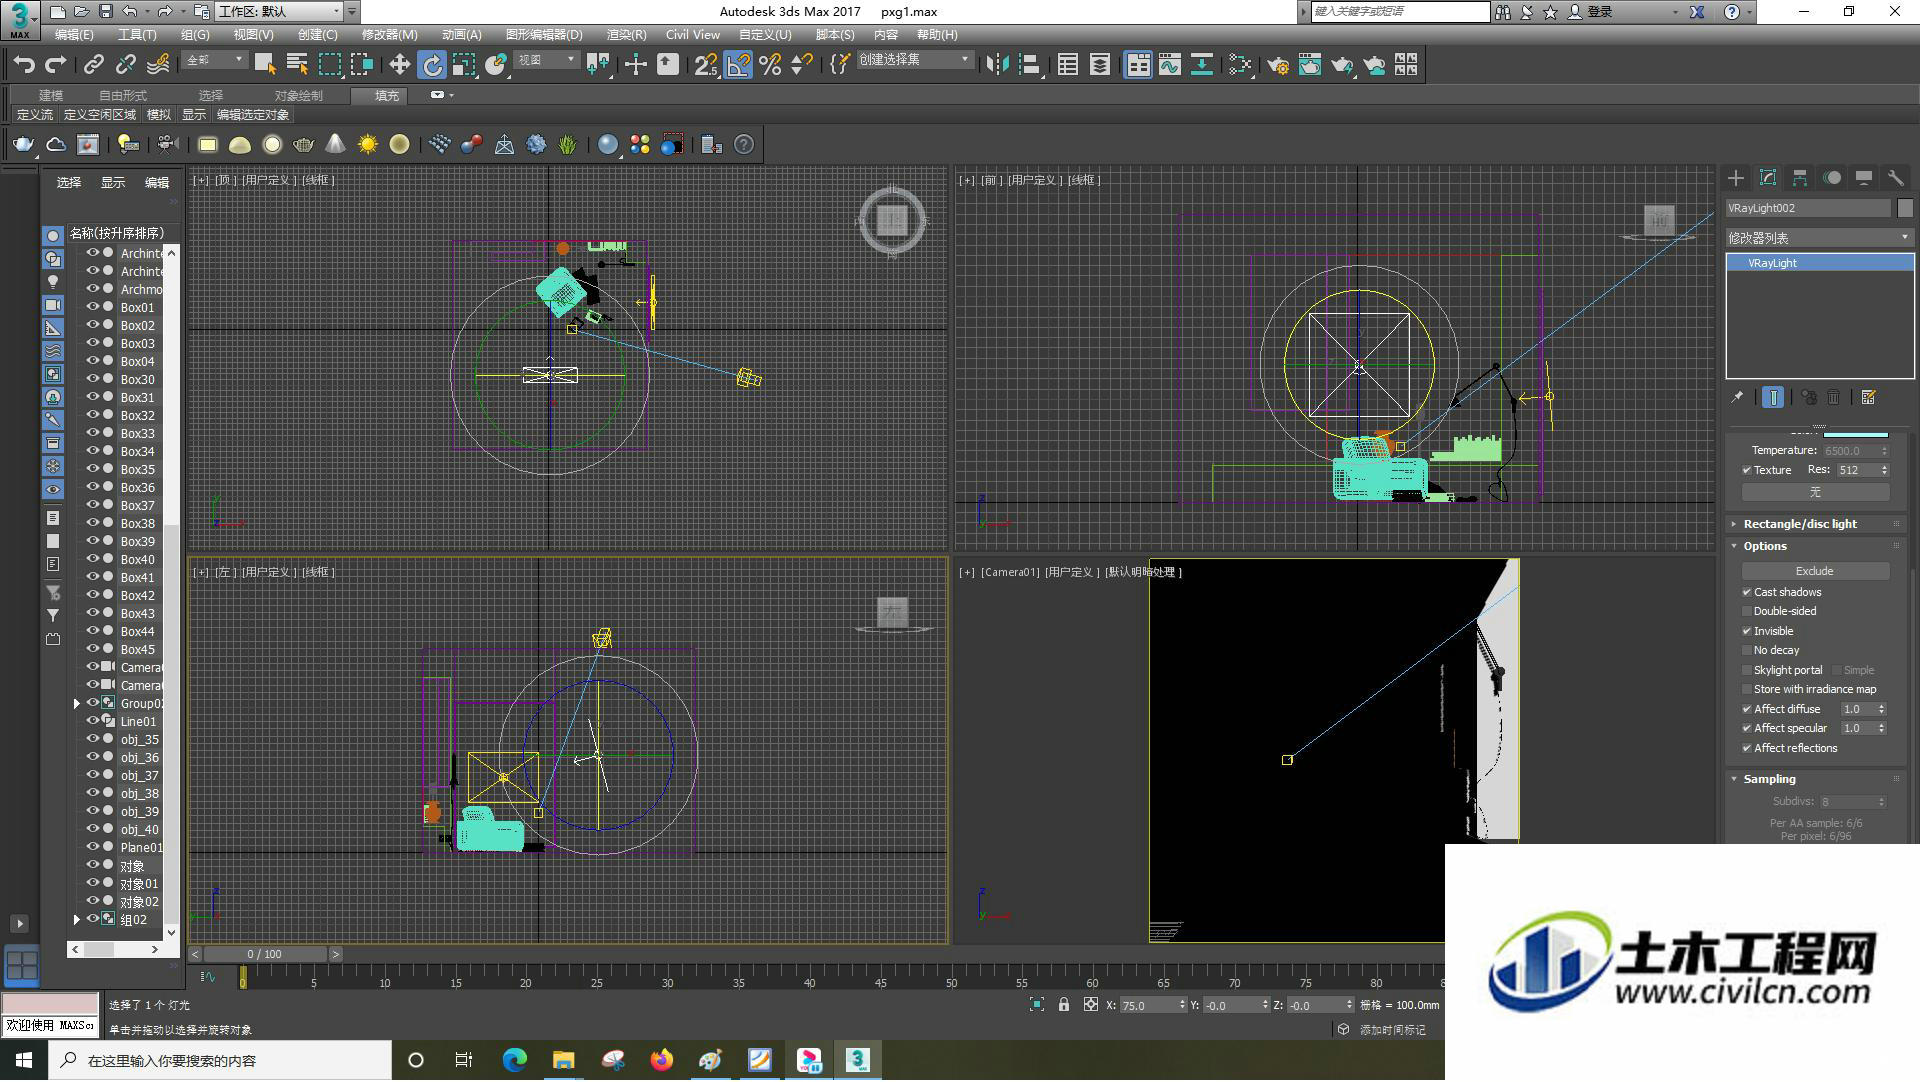Switch to the 对象绘制 ribbon tab
This screenshot has height=1082, width=1920.
[x=298, y=96]
